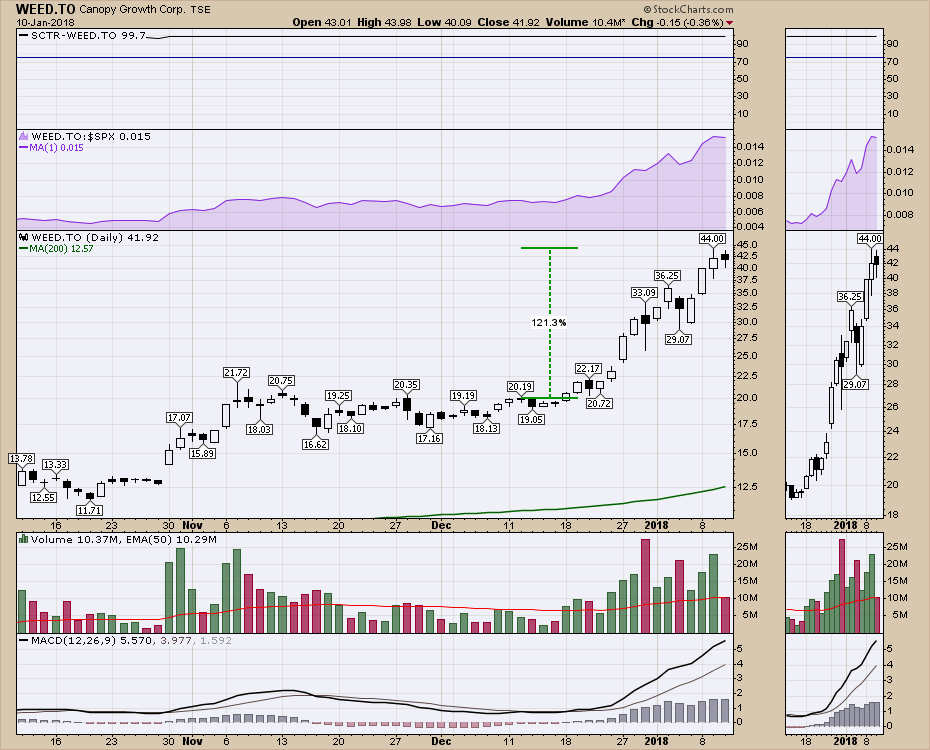
Task: Select the Open 43.01 value
Action: pyautogui.click(x=321, y=23)
